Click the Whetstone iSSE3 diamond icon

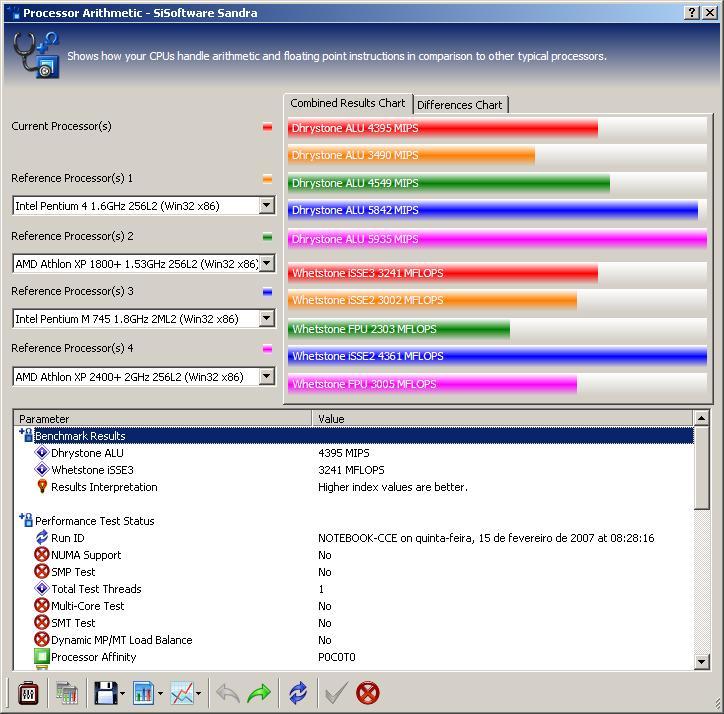pos(42,469)
